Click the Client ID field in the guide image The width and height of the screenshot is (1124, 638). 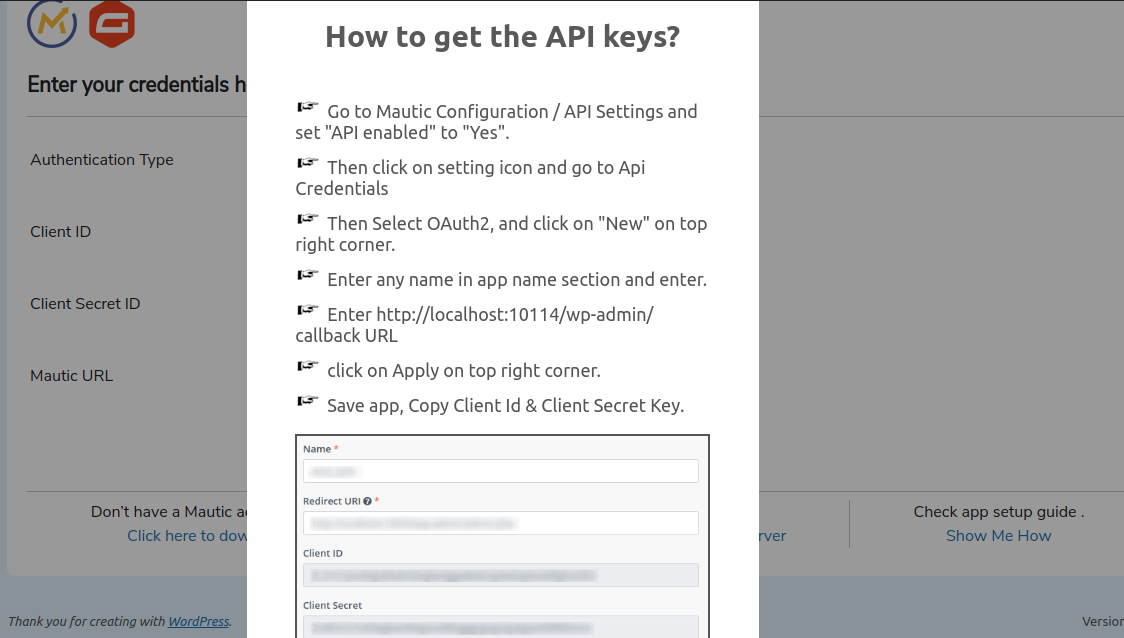click(500, 575)
